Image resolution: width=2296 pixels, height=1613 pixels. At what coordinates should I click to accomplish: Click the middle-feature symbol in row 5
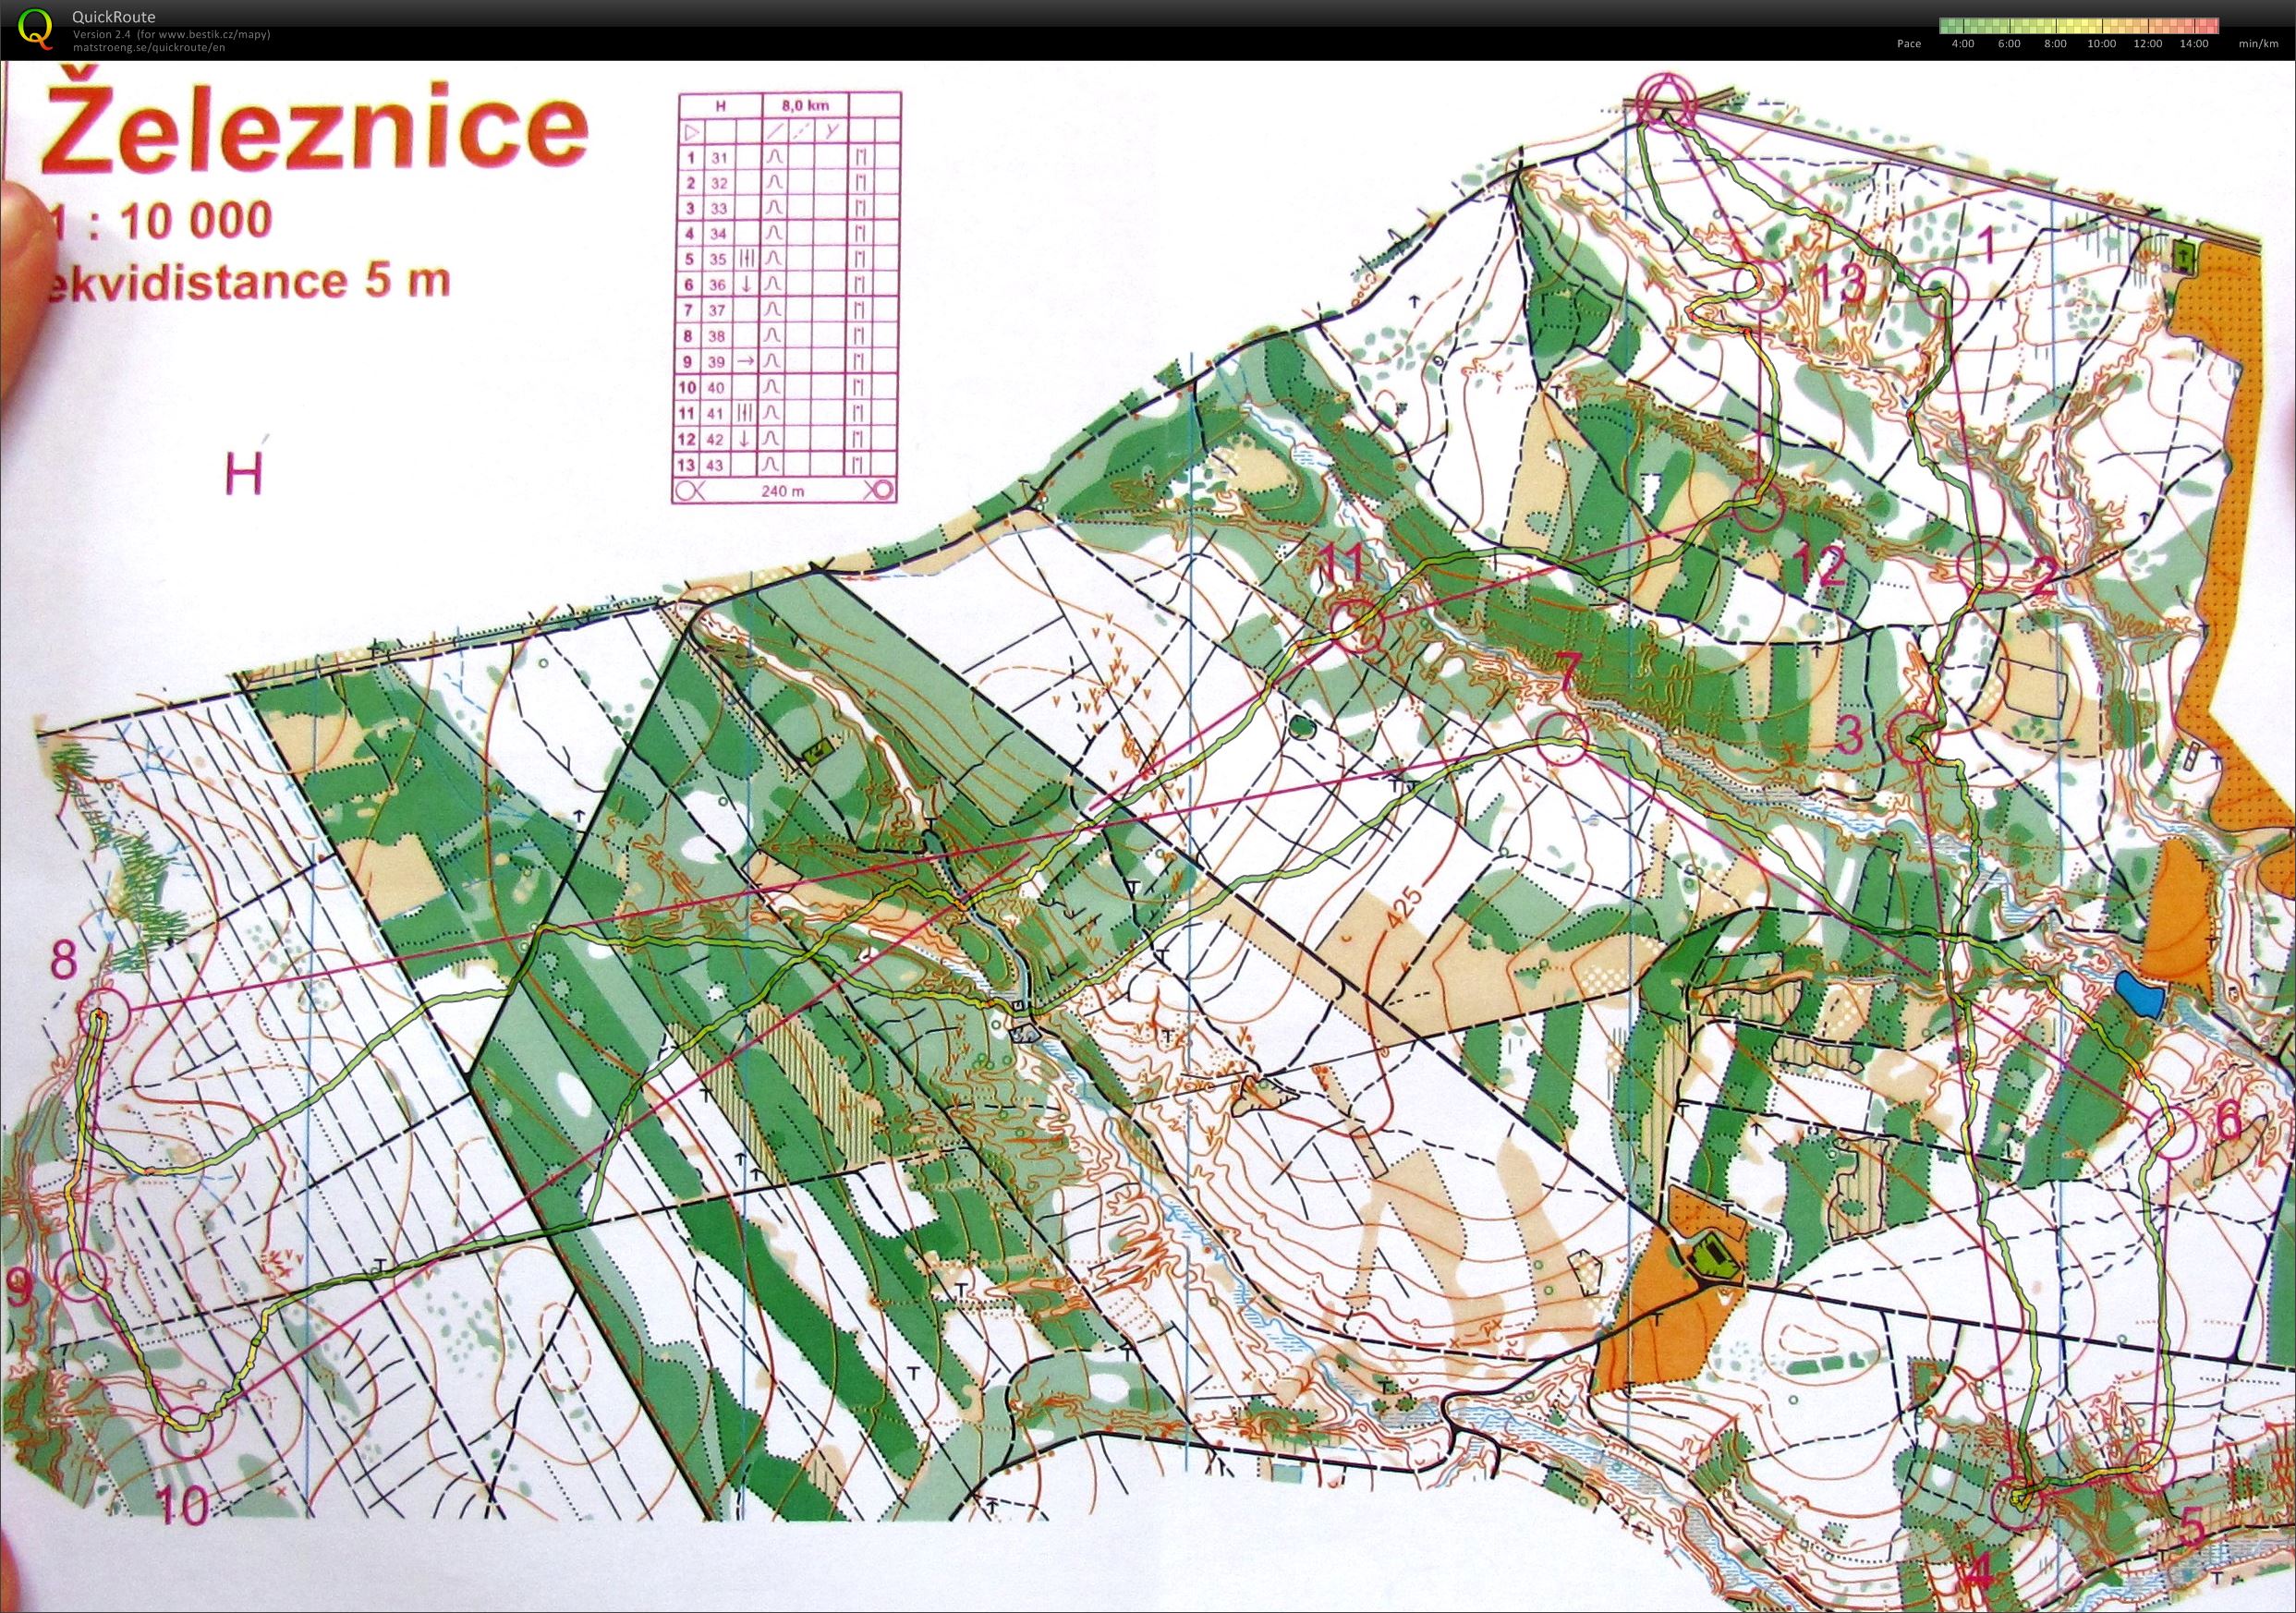pos(746,259)
